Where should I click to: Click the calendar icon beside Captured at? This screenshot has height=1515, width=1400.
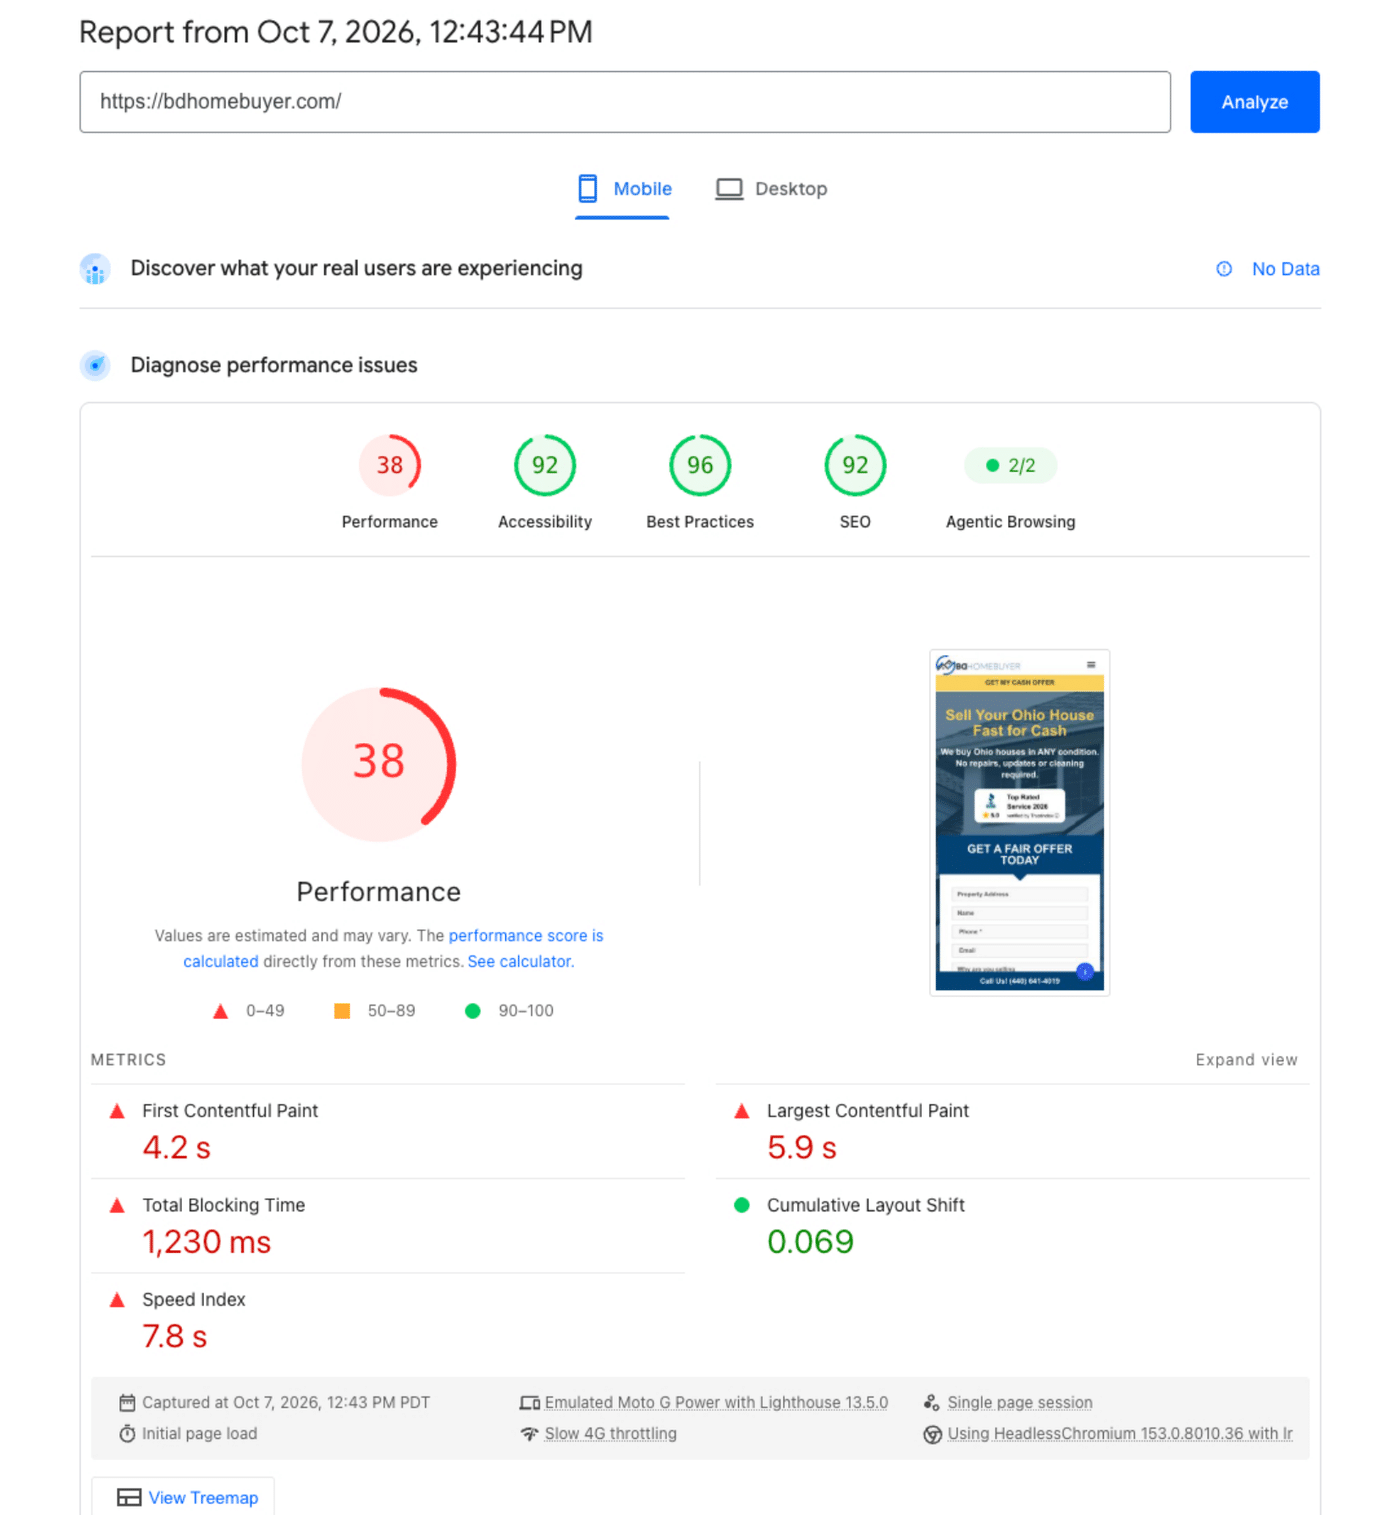[x=127, y=1403]
